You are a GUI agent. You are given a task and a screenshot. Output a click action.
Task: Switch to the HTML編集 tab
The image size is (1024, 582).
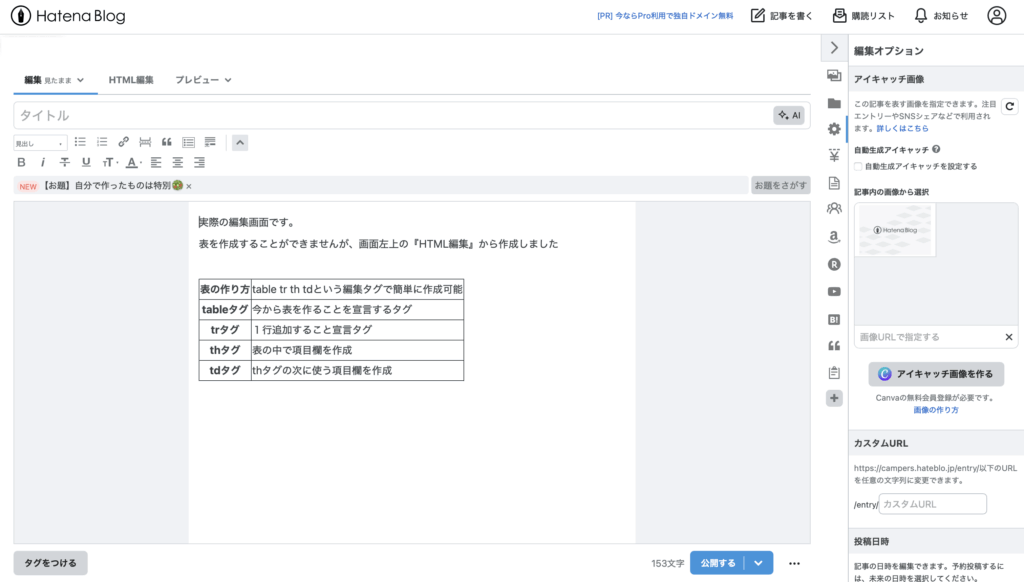pos(131,80)
